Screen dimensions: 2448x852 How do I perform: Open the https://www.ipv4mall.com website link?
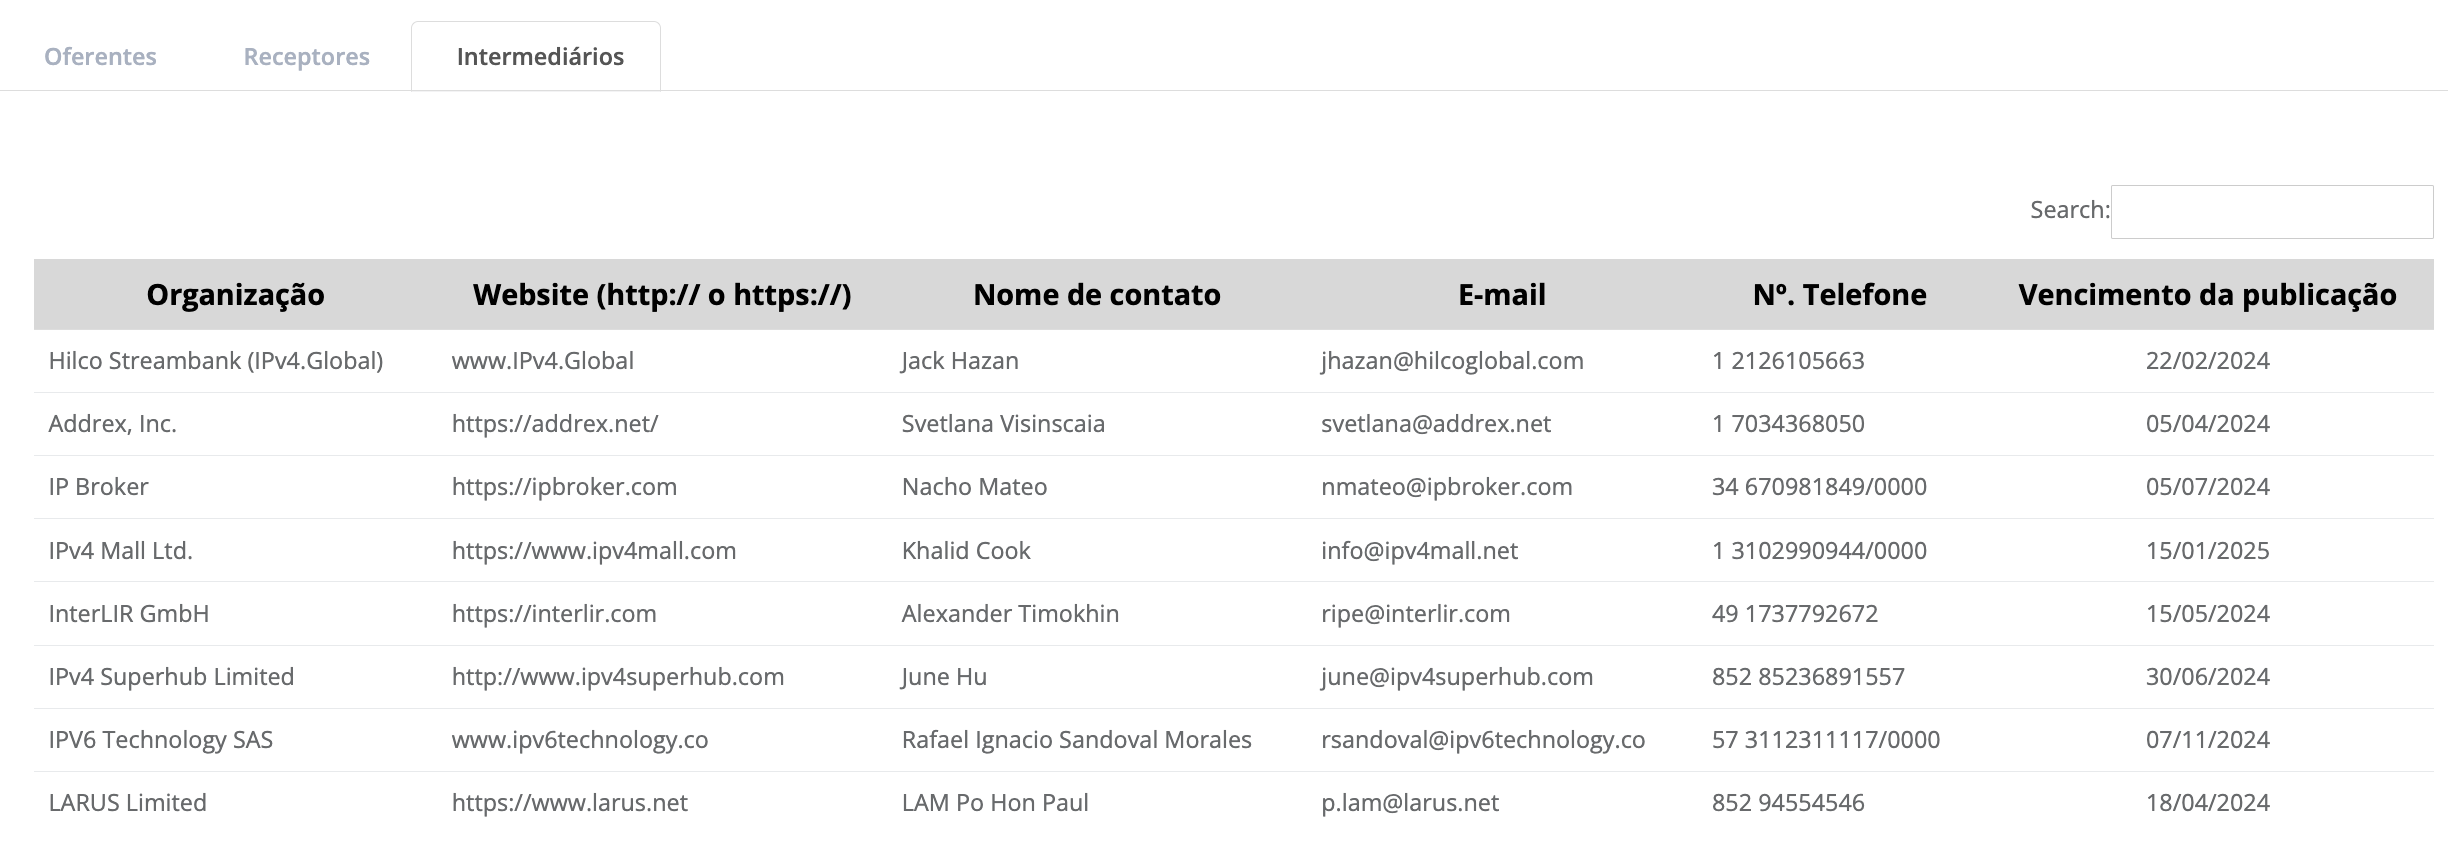pos(593,551)
